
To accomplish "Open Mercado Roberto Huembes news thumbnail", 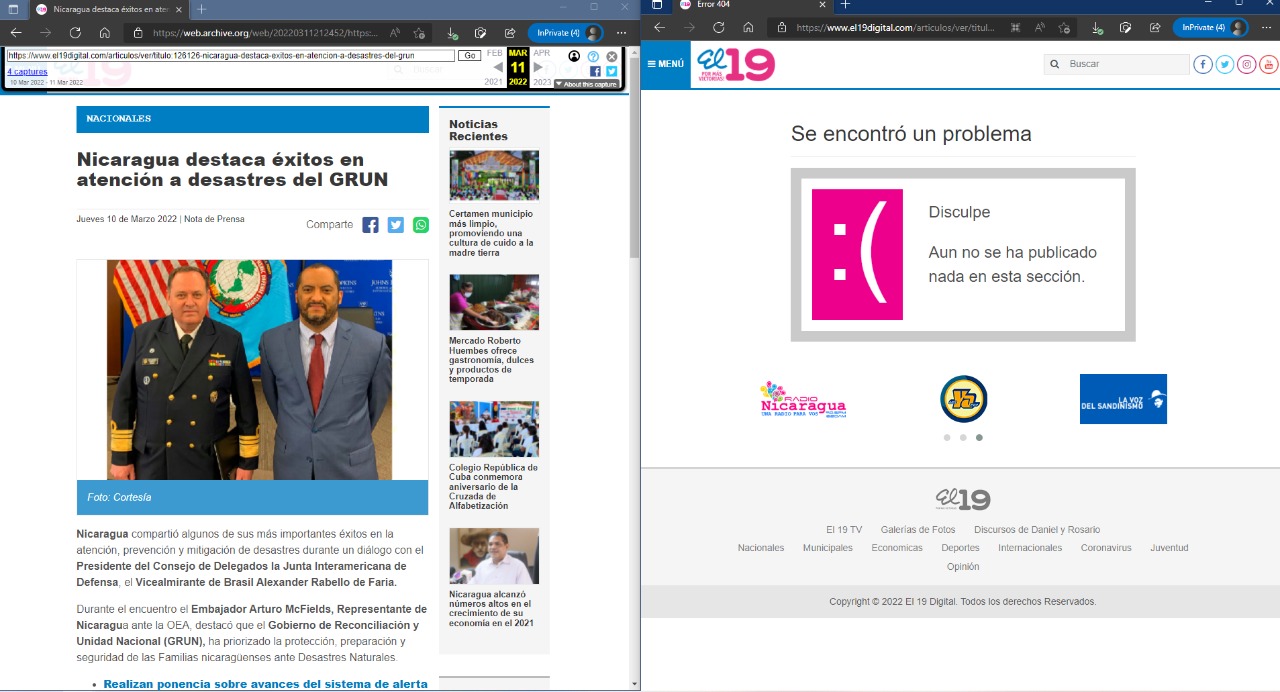I will pos(494,303).
